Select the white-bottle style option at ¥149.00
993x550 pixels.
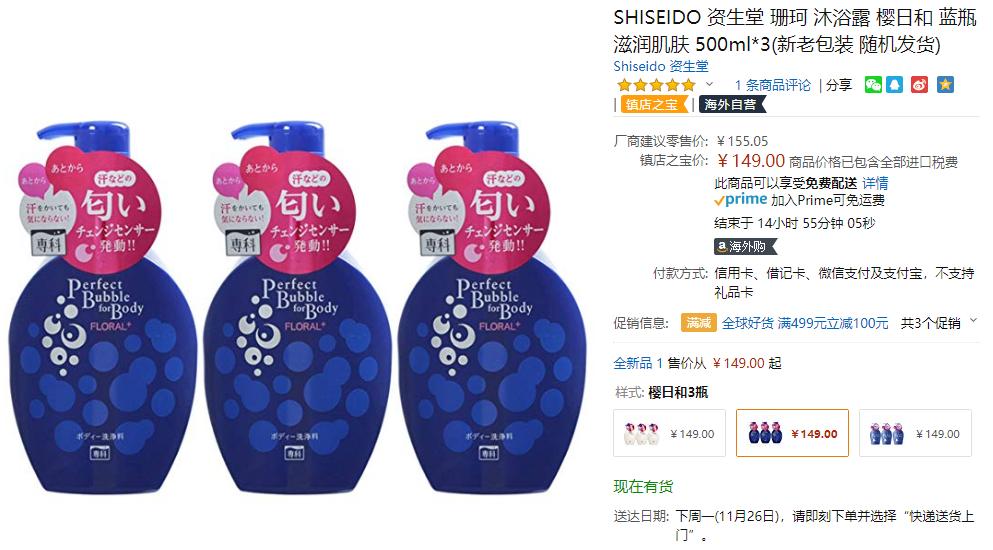click(669, 433)
